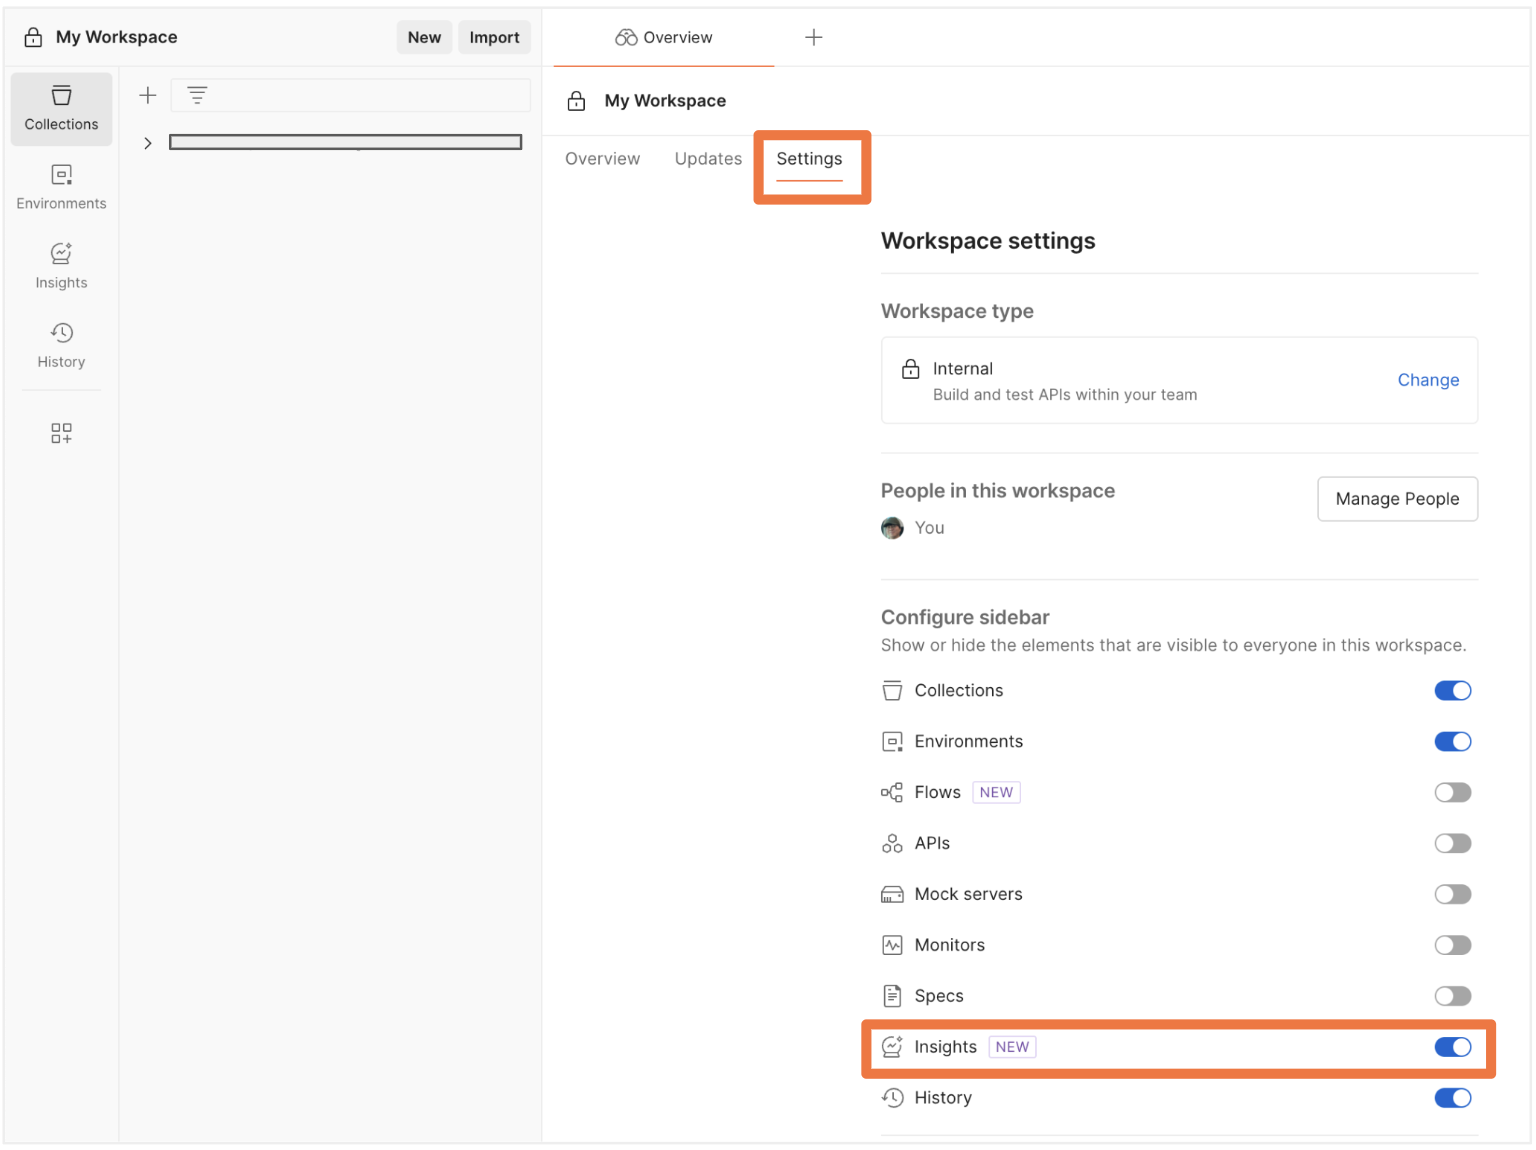Click the lock icon by Internal workspace type
This screenshot has height=1150, width=1536.
pos(910,369)
